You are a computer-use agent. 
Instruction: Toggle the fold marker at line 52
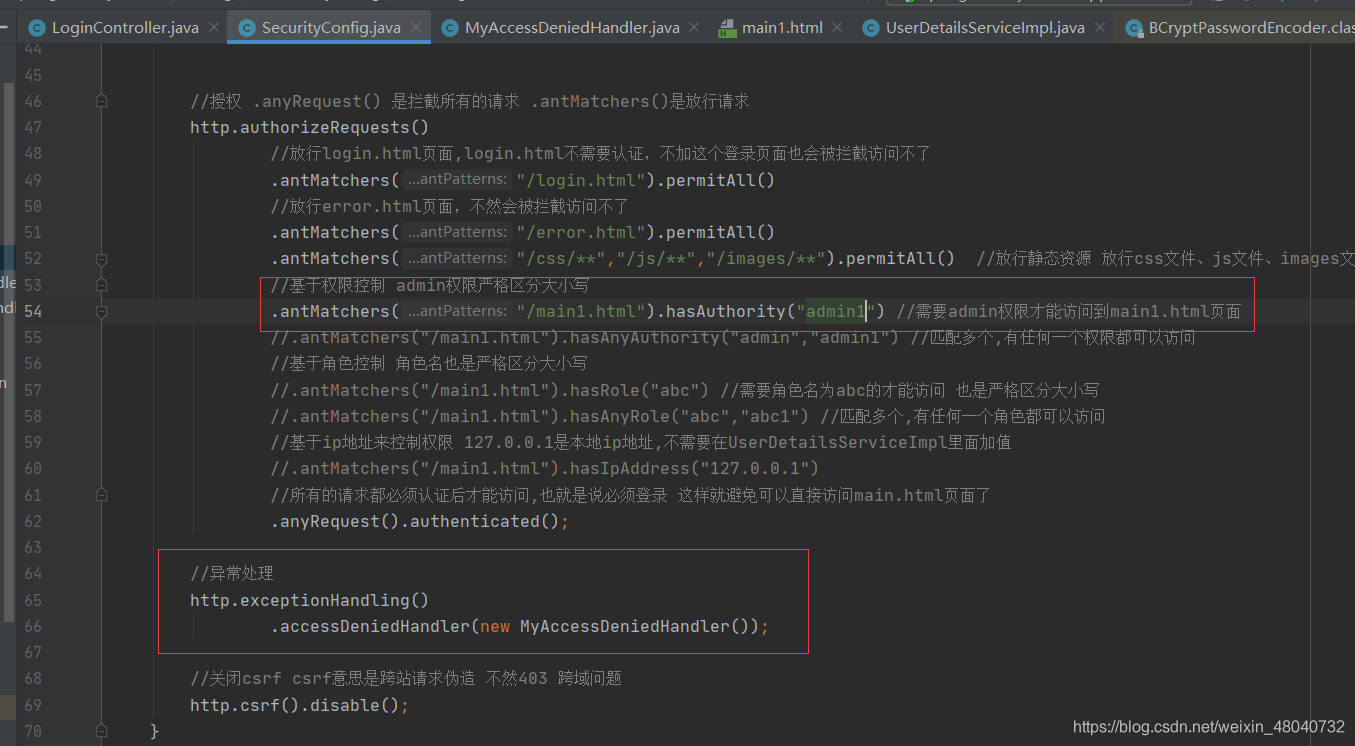pos(101,258)
